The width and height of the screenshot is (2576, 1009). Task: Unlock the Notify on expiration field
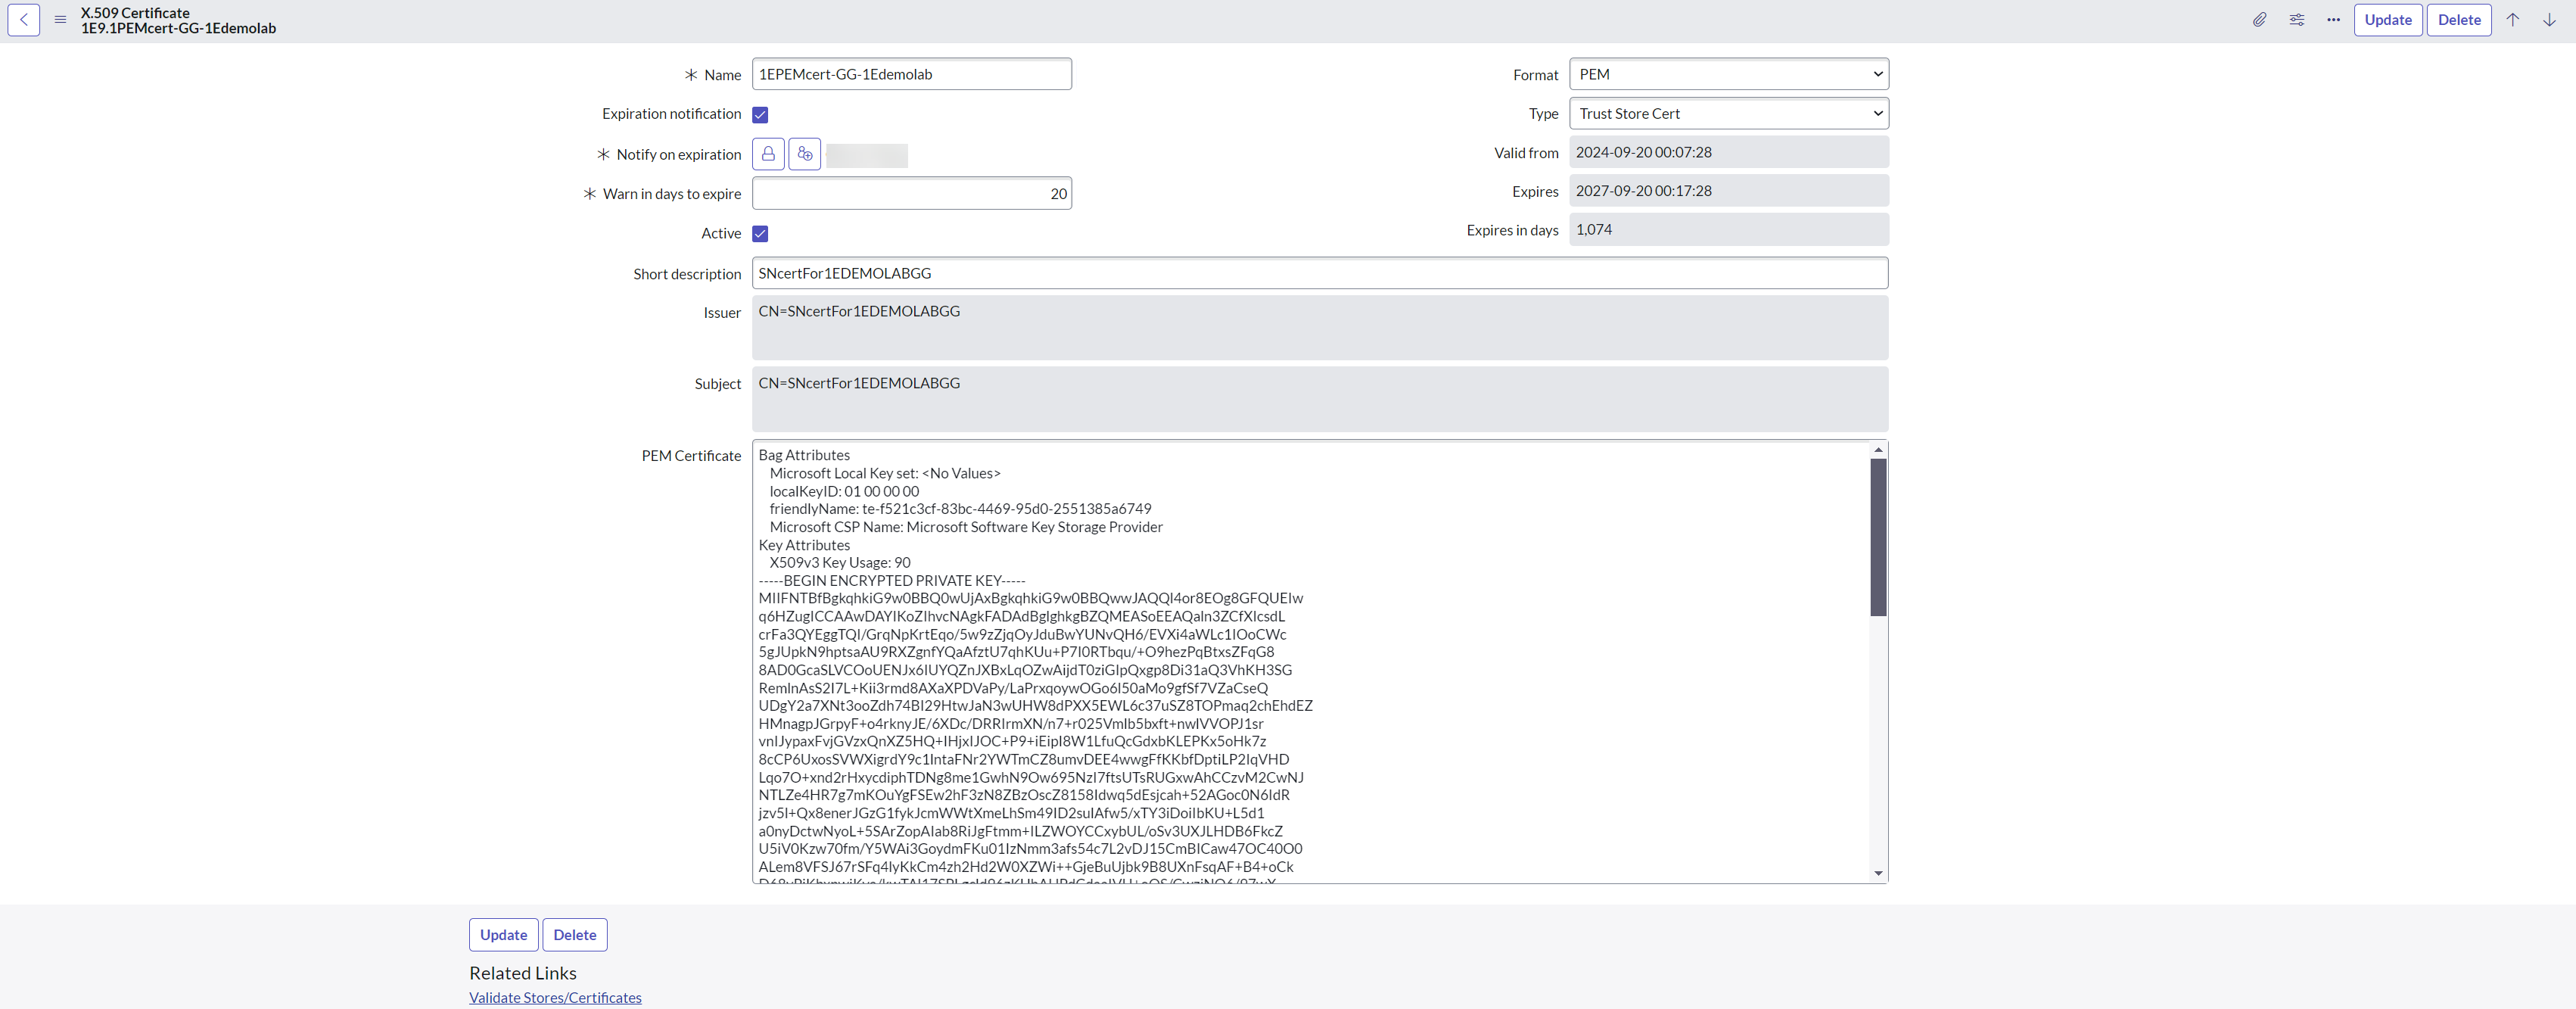pyautogui.click(x=768, y=154)
